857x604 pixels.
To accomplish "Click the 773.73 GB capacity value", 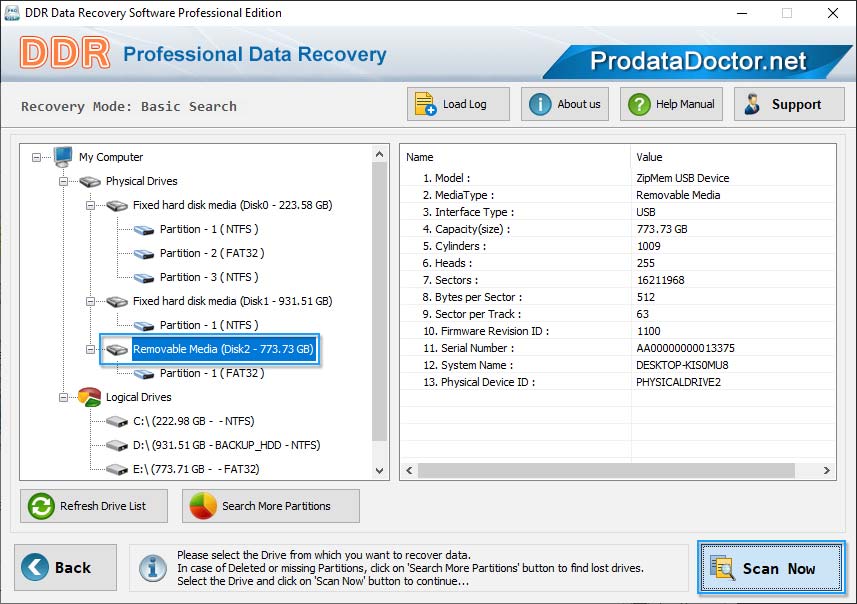I will 662,229.
